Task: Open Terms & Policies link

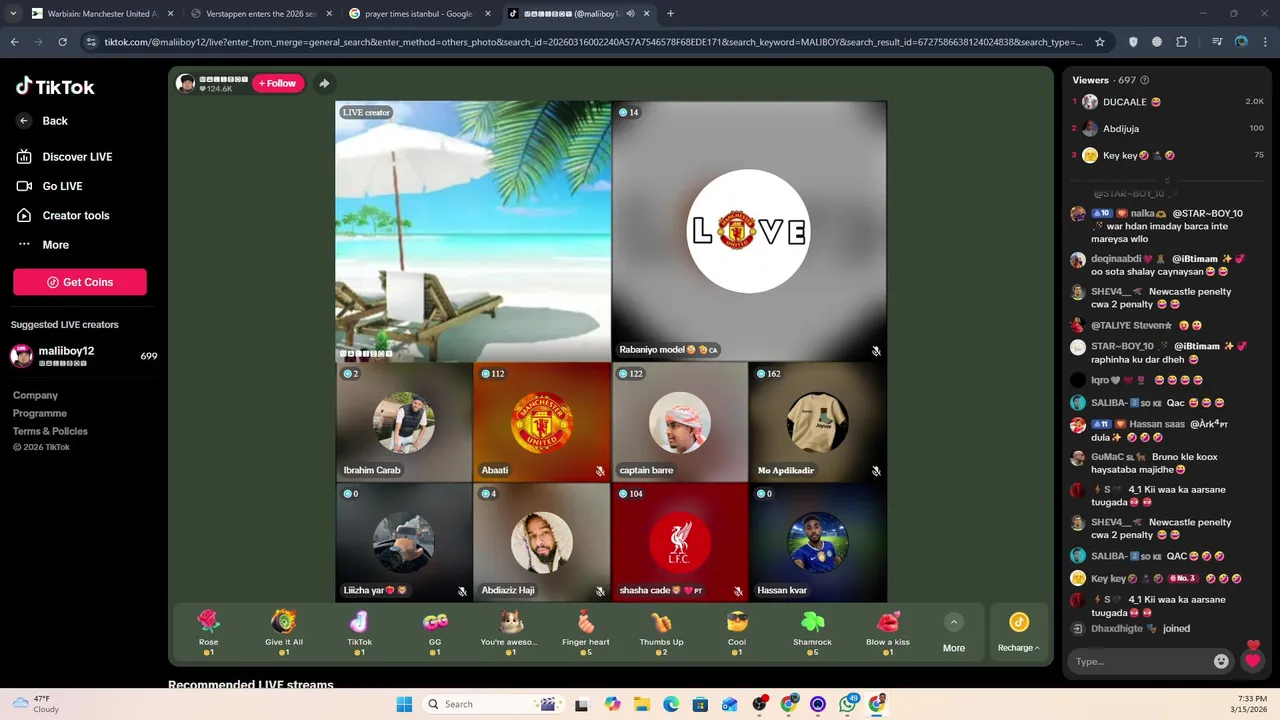Action: pyautogui.click(x=50, y=431)
